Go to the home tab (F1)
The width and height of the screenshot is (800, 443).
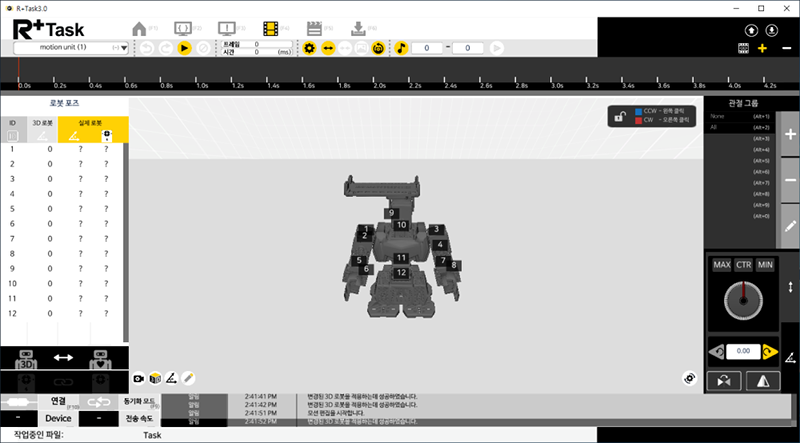(140, 29)
